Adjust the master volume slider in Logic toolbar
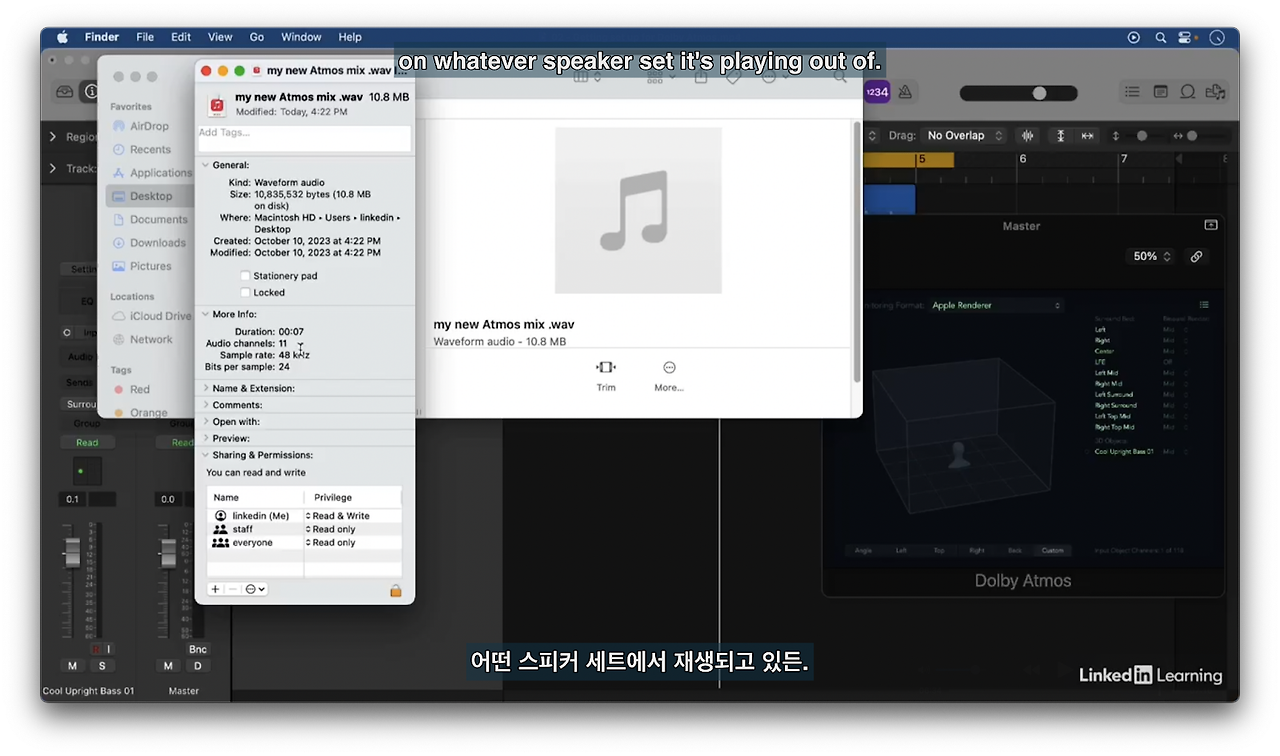This screenshot has height=756, width=1280. (x=1019, y=93)
